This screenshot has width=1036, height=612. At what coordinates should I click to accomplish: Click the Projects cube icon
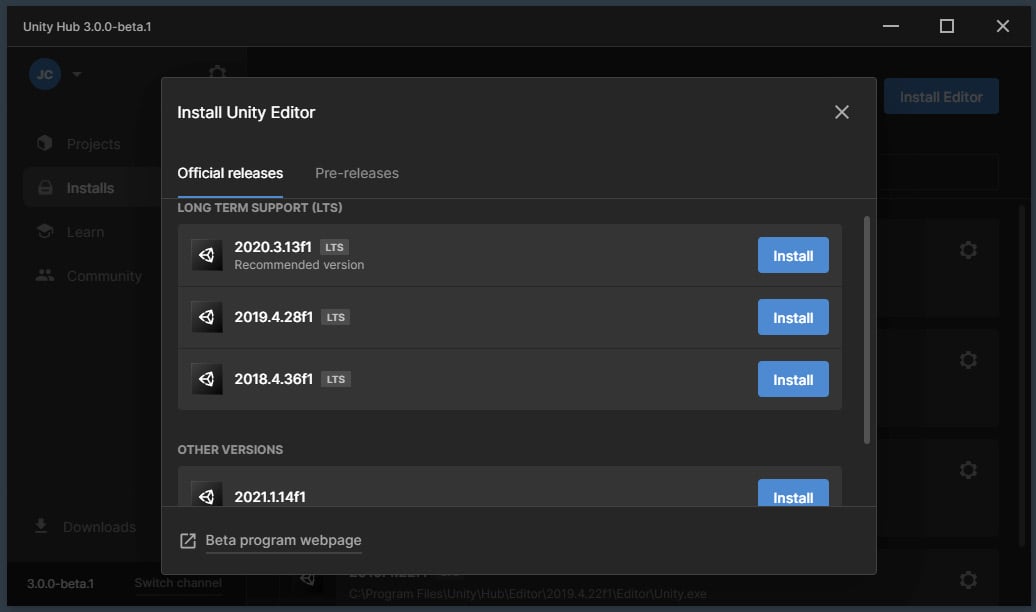pos(45,143)
